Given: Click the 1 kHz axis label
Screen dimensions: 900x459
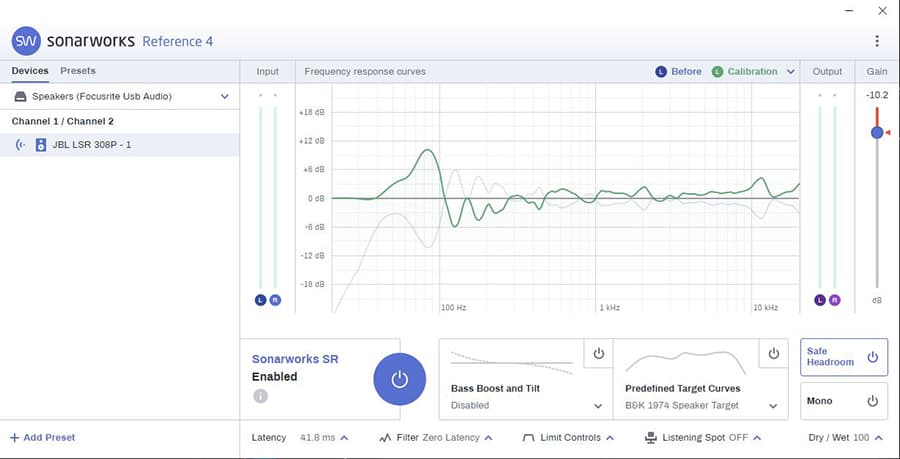Looking at the screenshot, I should (x=610, y=308).
